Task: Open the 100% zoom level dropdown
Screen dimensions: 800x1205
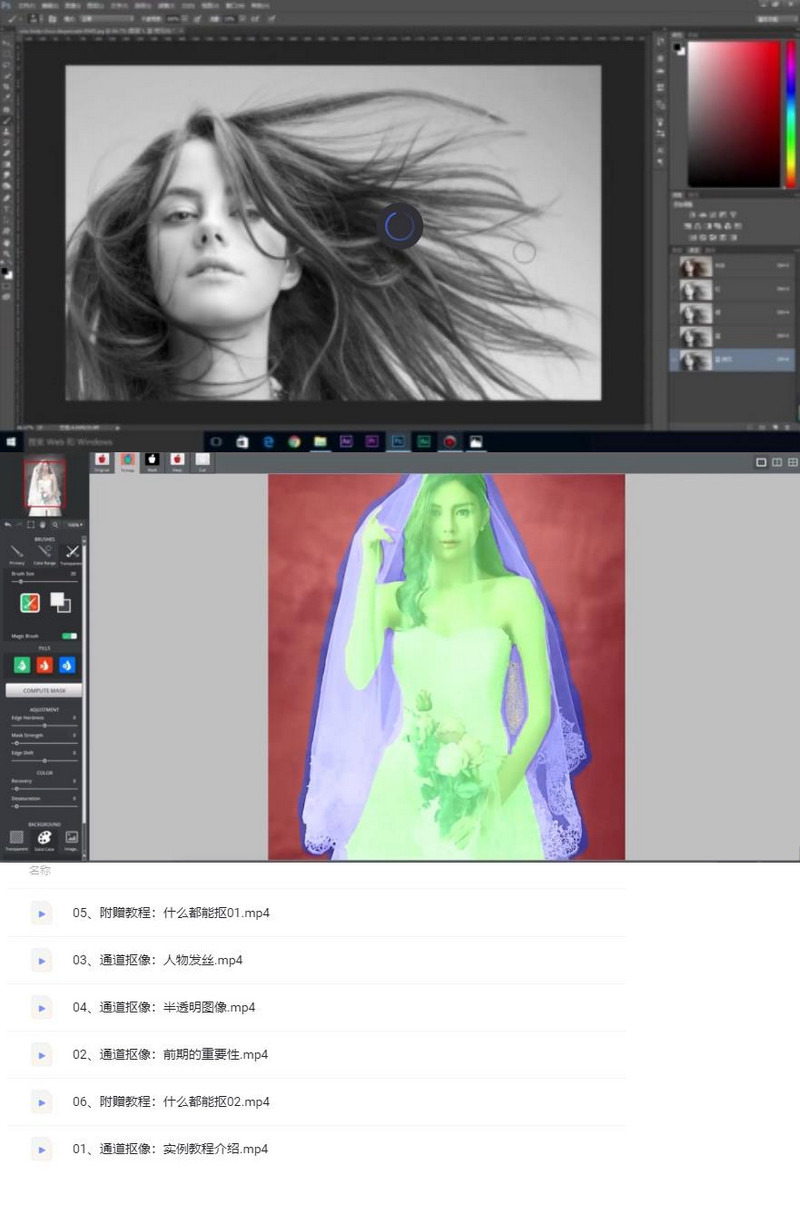Action: [x=74, y=524]
